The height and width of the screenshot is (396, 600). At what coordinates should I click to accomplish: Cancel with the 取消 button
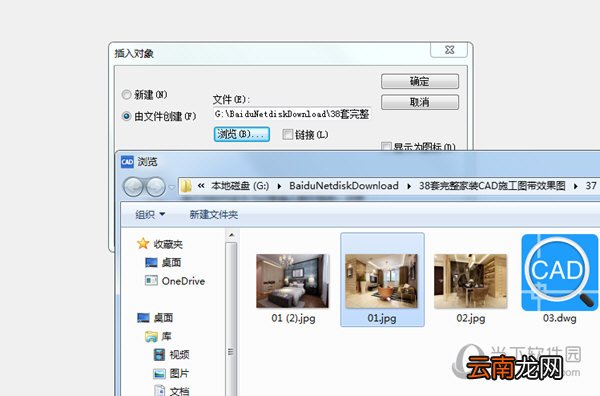coord(420,102)
